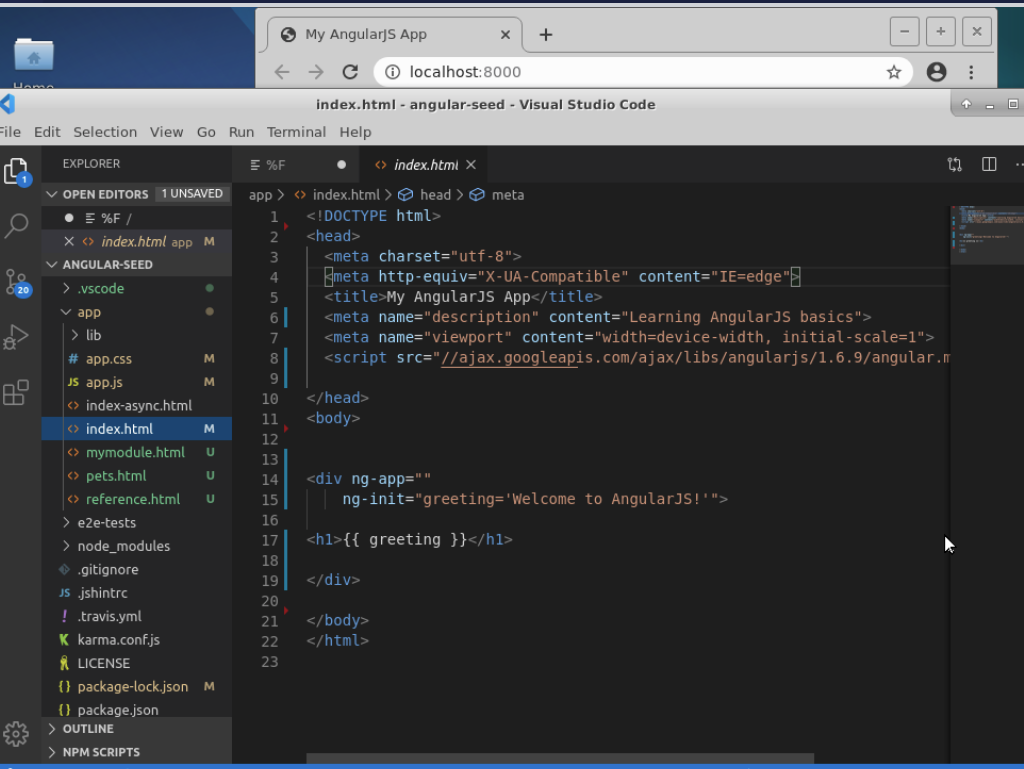1024x769 pixels.
Task: Toggle the bookmark star for localhost:8000
Action: [894, 71]
